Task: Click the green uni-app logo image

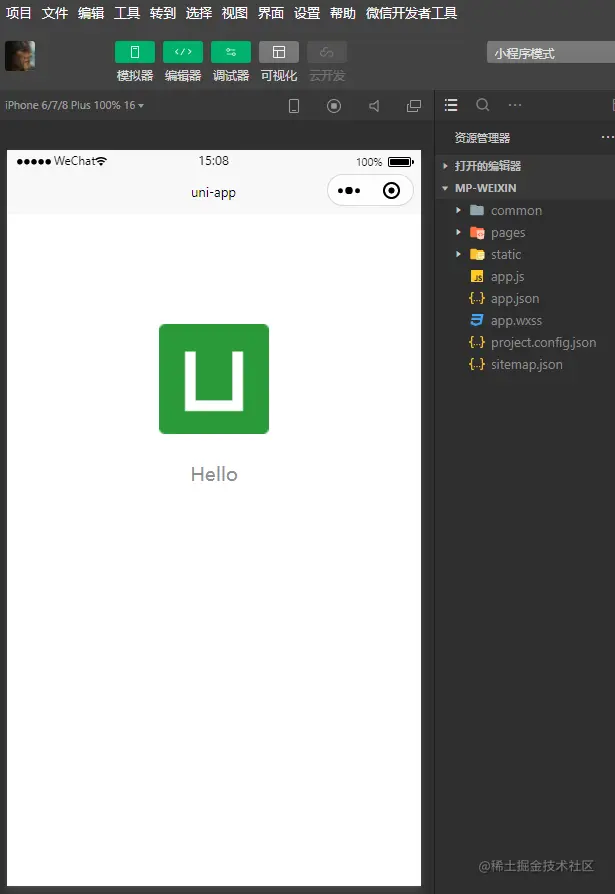Action: (x=214, y=379)
